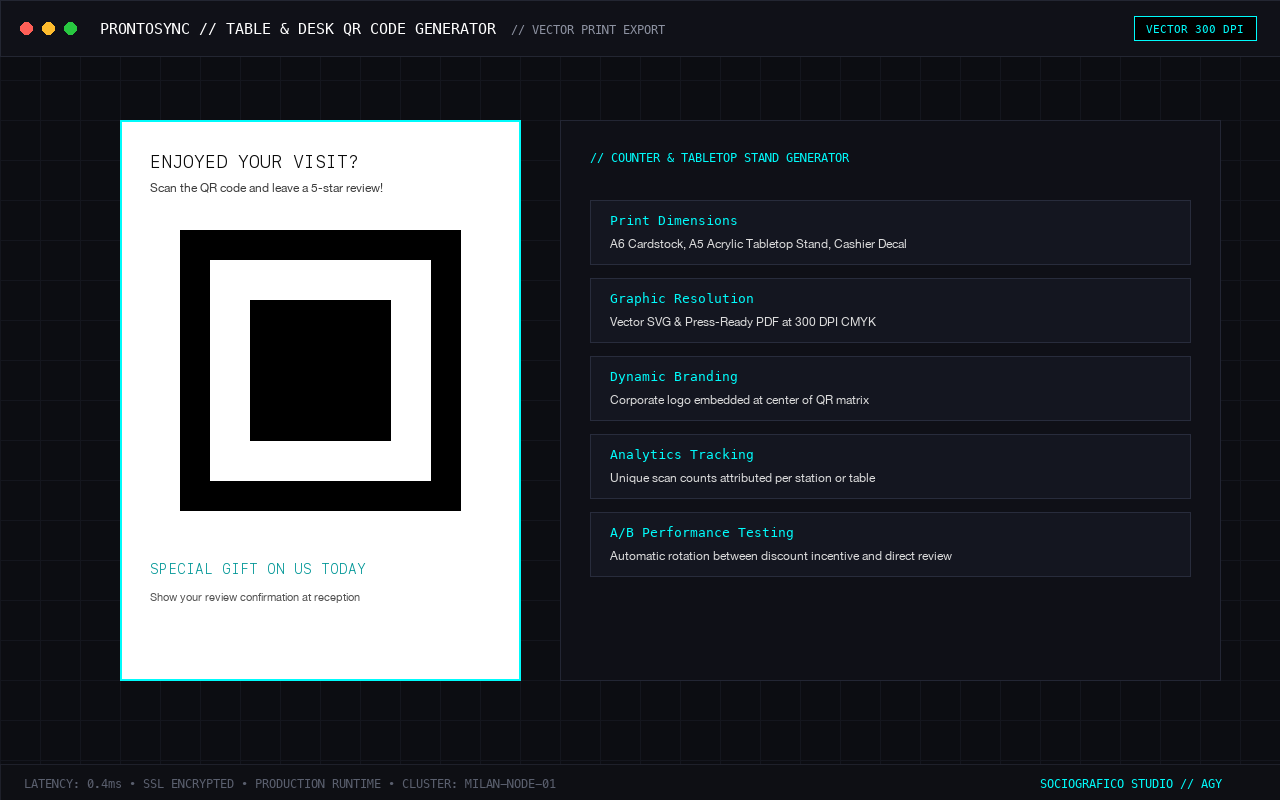Click the VECTOR 300 DPI badge
This screenshot has height=800, width=1280.
[x=1195, y=29]
